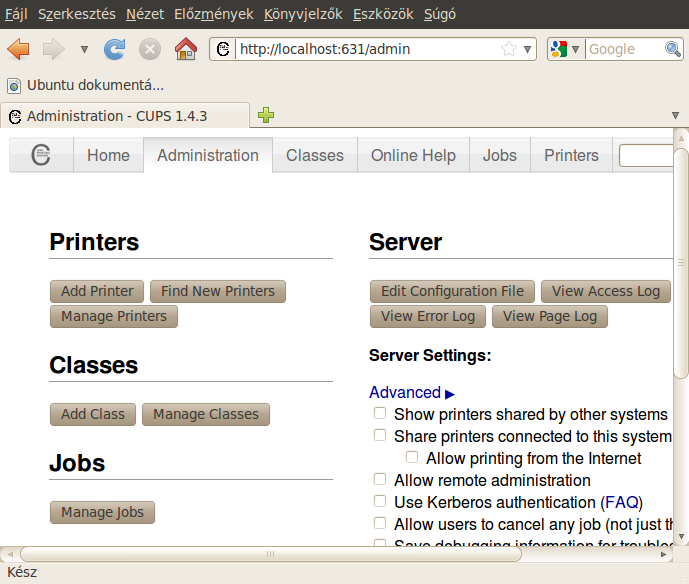The width and height of the screenshot is (689, 584).
Task: Click the Kész status bar text
Action: point(22,572)
